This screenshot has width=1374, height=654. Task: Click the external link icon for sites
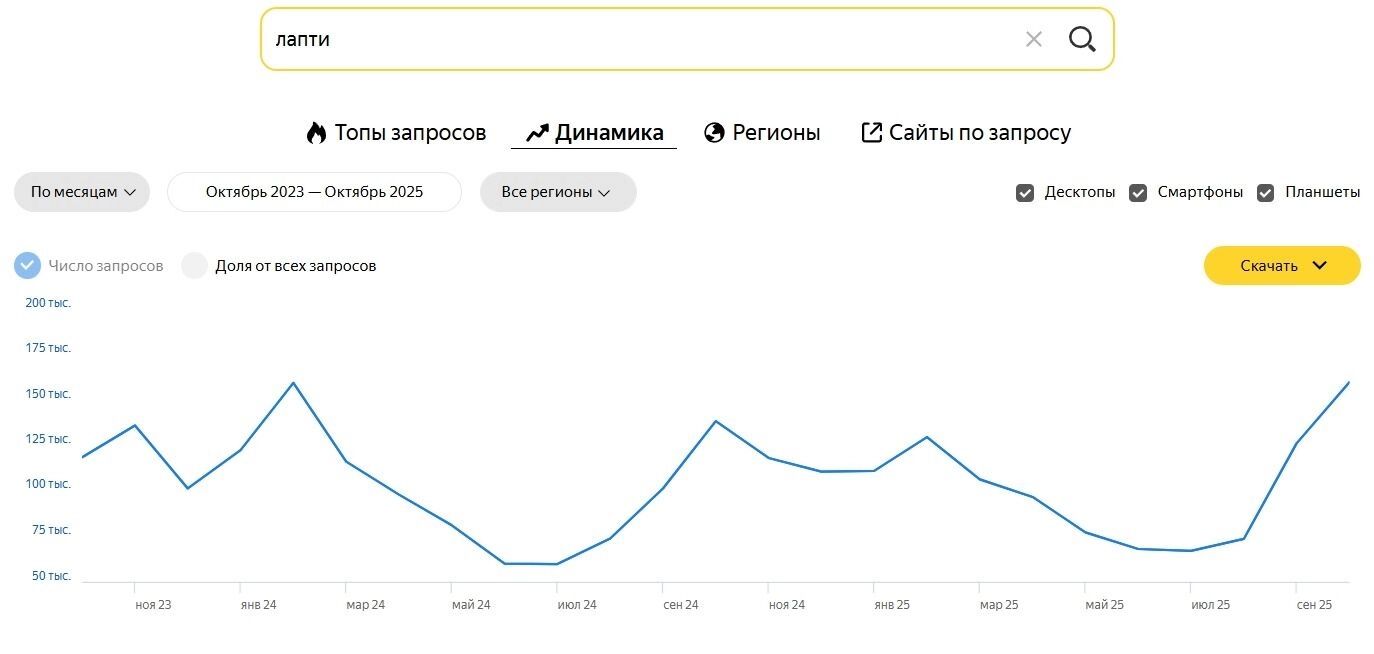coord(871,133)
